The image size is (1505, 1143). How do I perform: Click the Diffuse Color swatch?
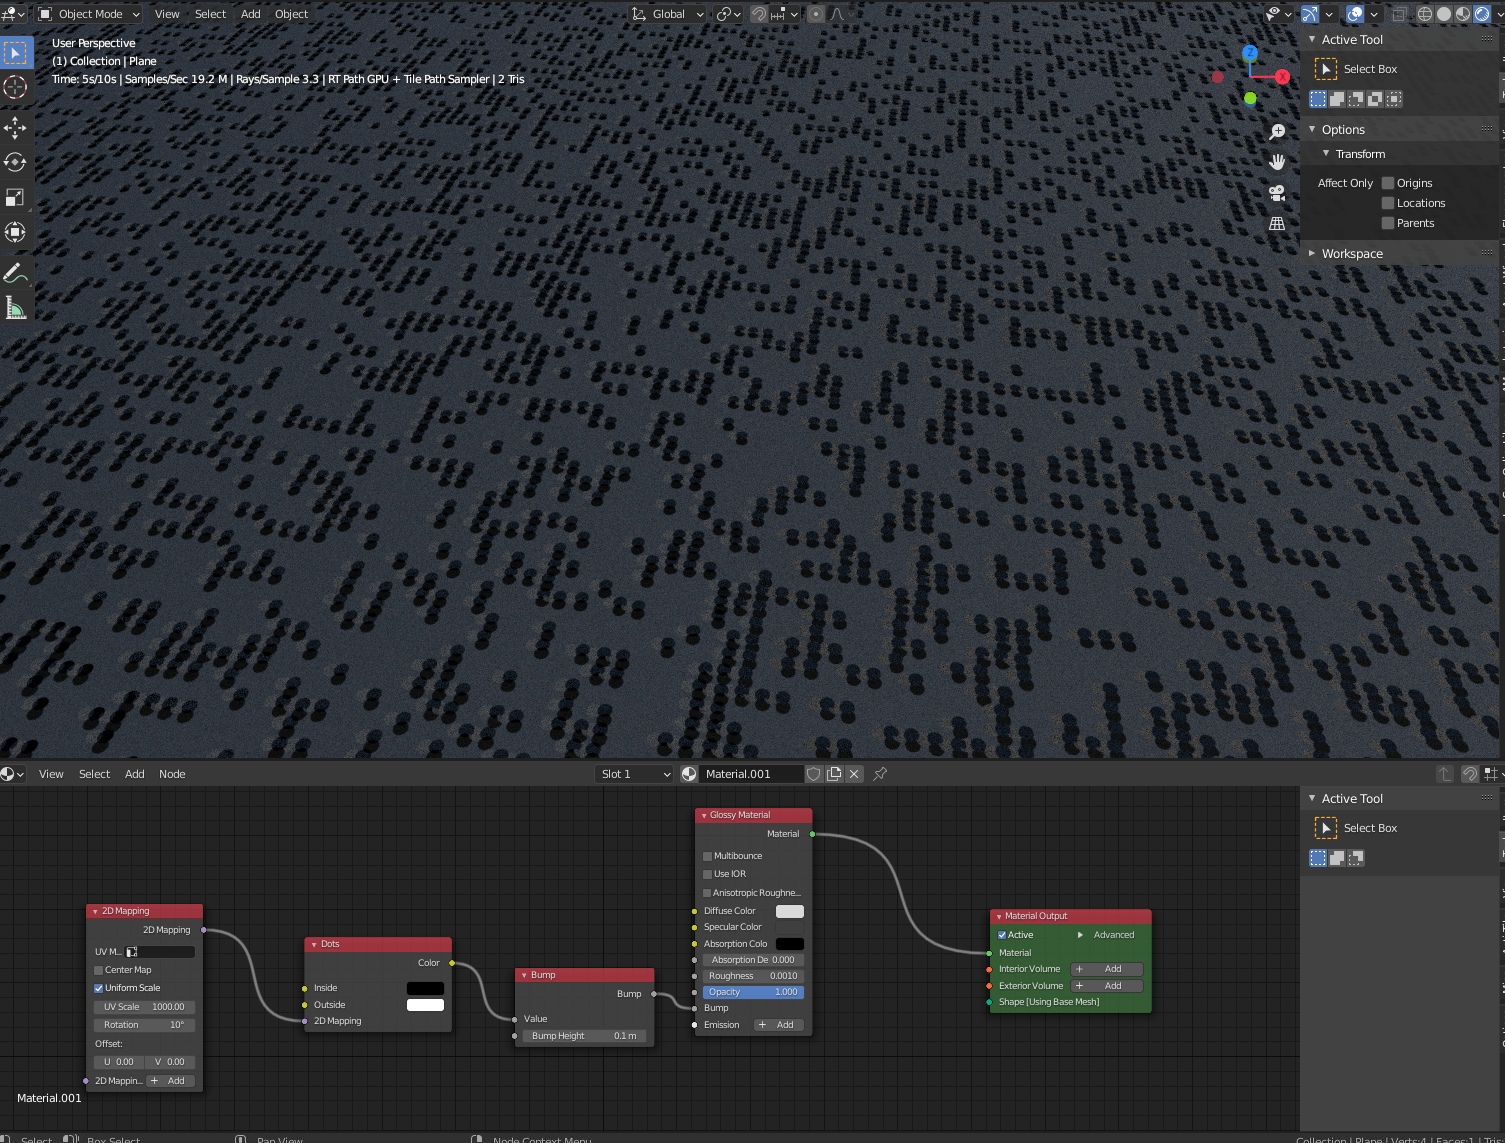pyautogui.click(x=789, y=911)
